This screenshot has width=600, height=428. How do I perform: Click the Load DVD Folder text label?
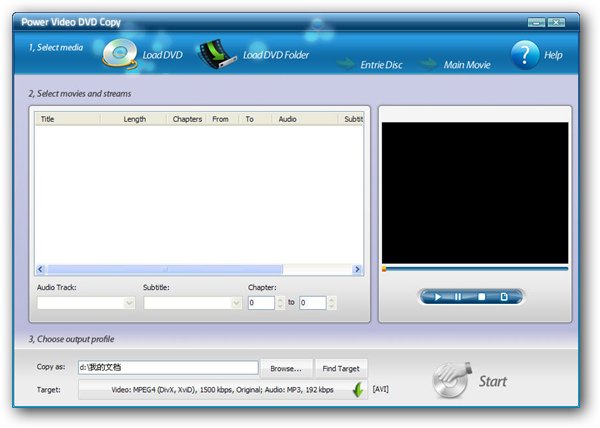[276, 55]
